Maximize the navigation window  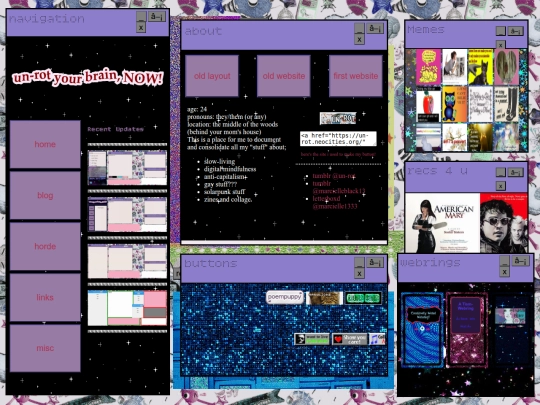tap(157, 16)
